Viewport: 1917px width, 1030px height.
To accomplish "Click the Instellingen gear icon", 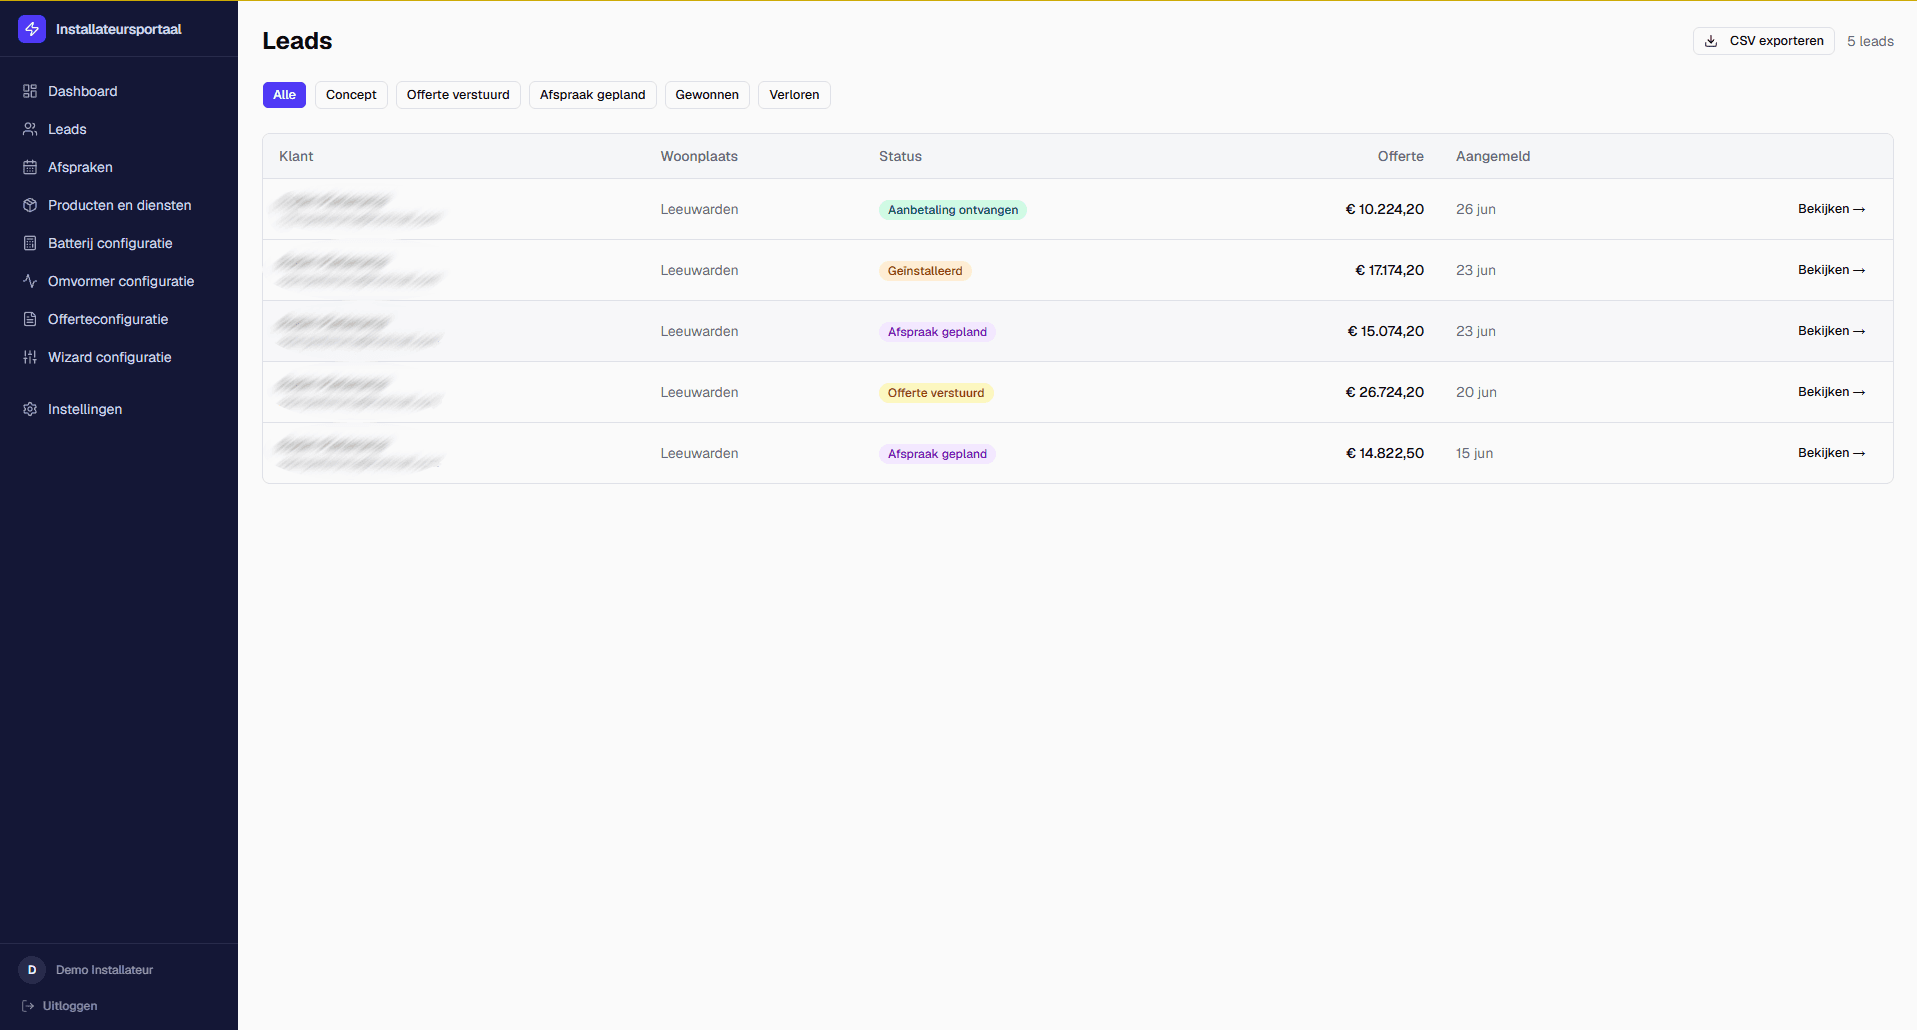I will [x=30, y=409].
